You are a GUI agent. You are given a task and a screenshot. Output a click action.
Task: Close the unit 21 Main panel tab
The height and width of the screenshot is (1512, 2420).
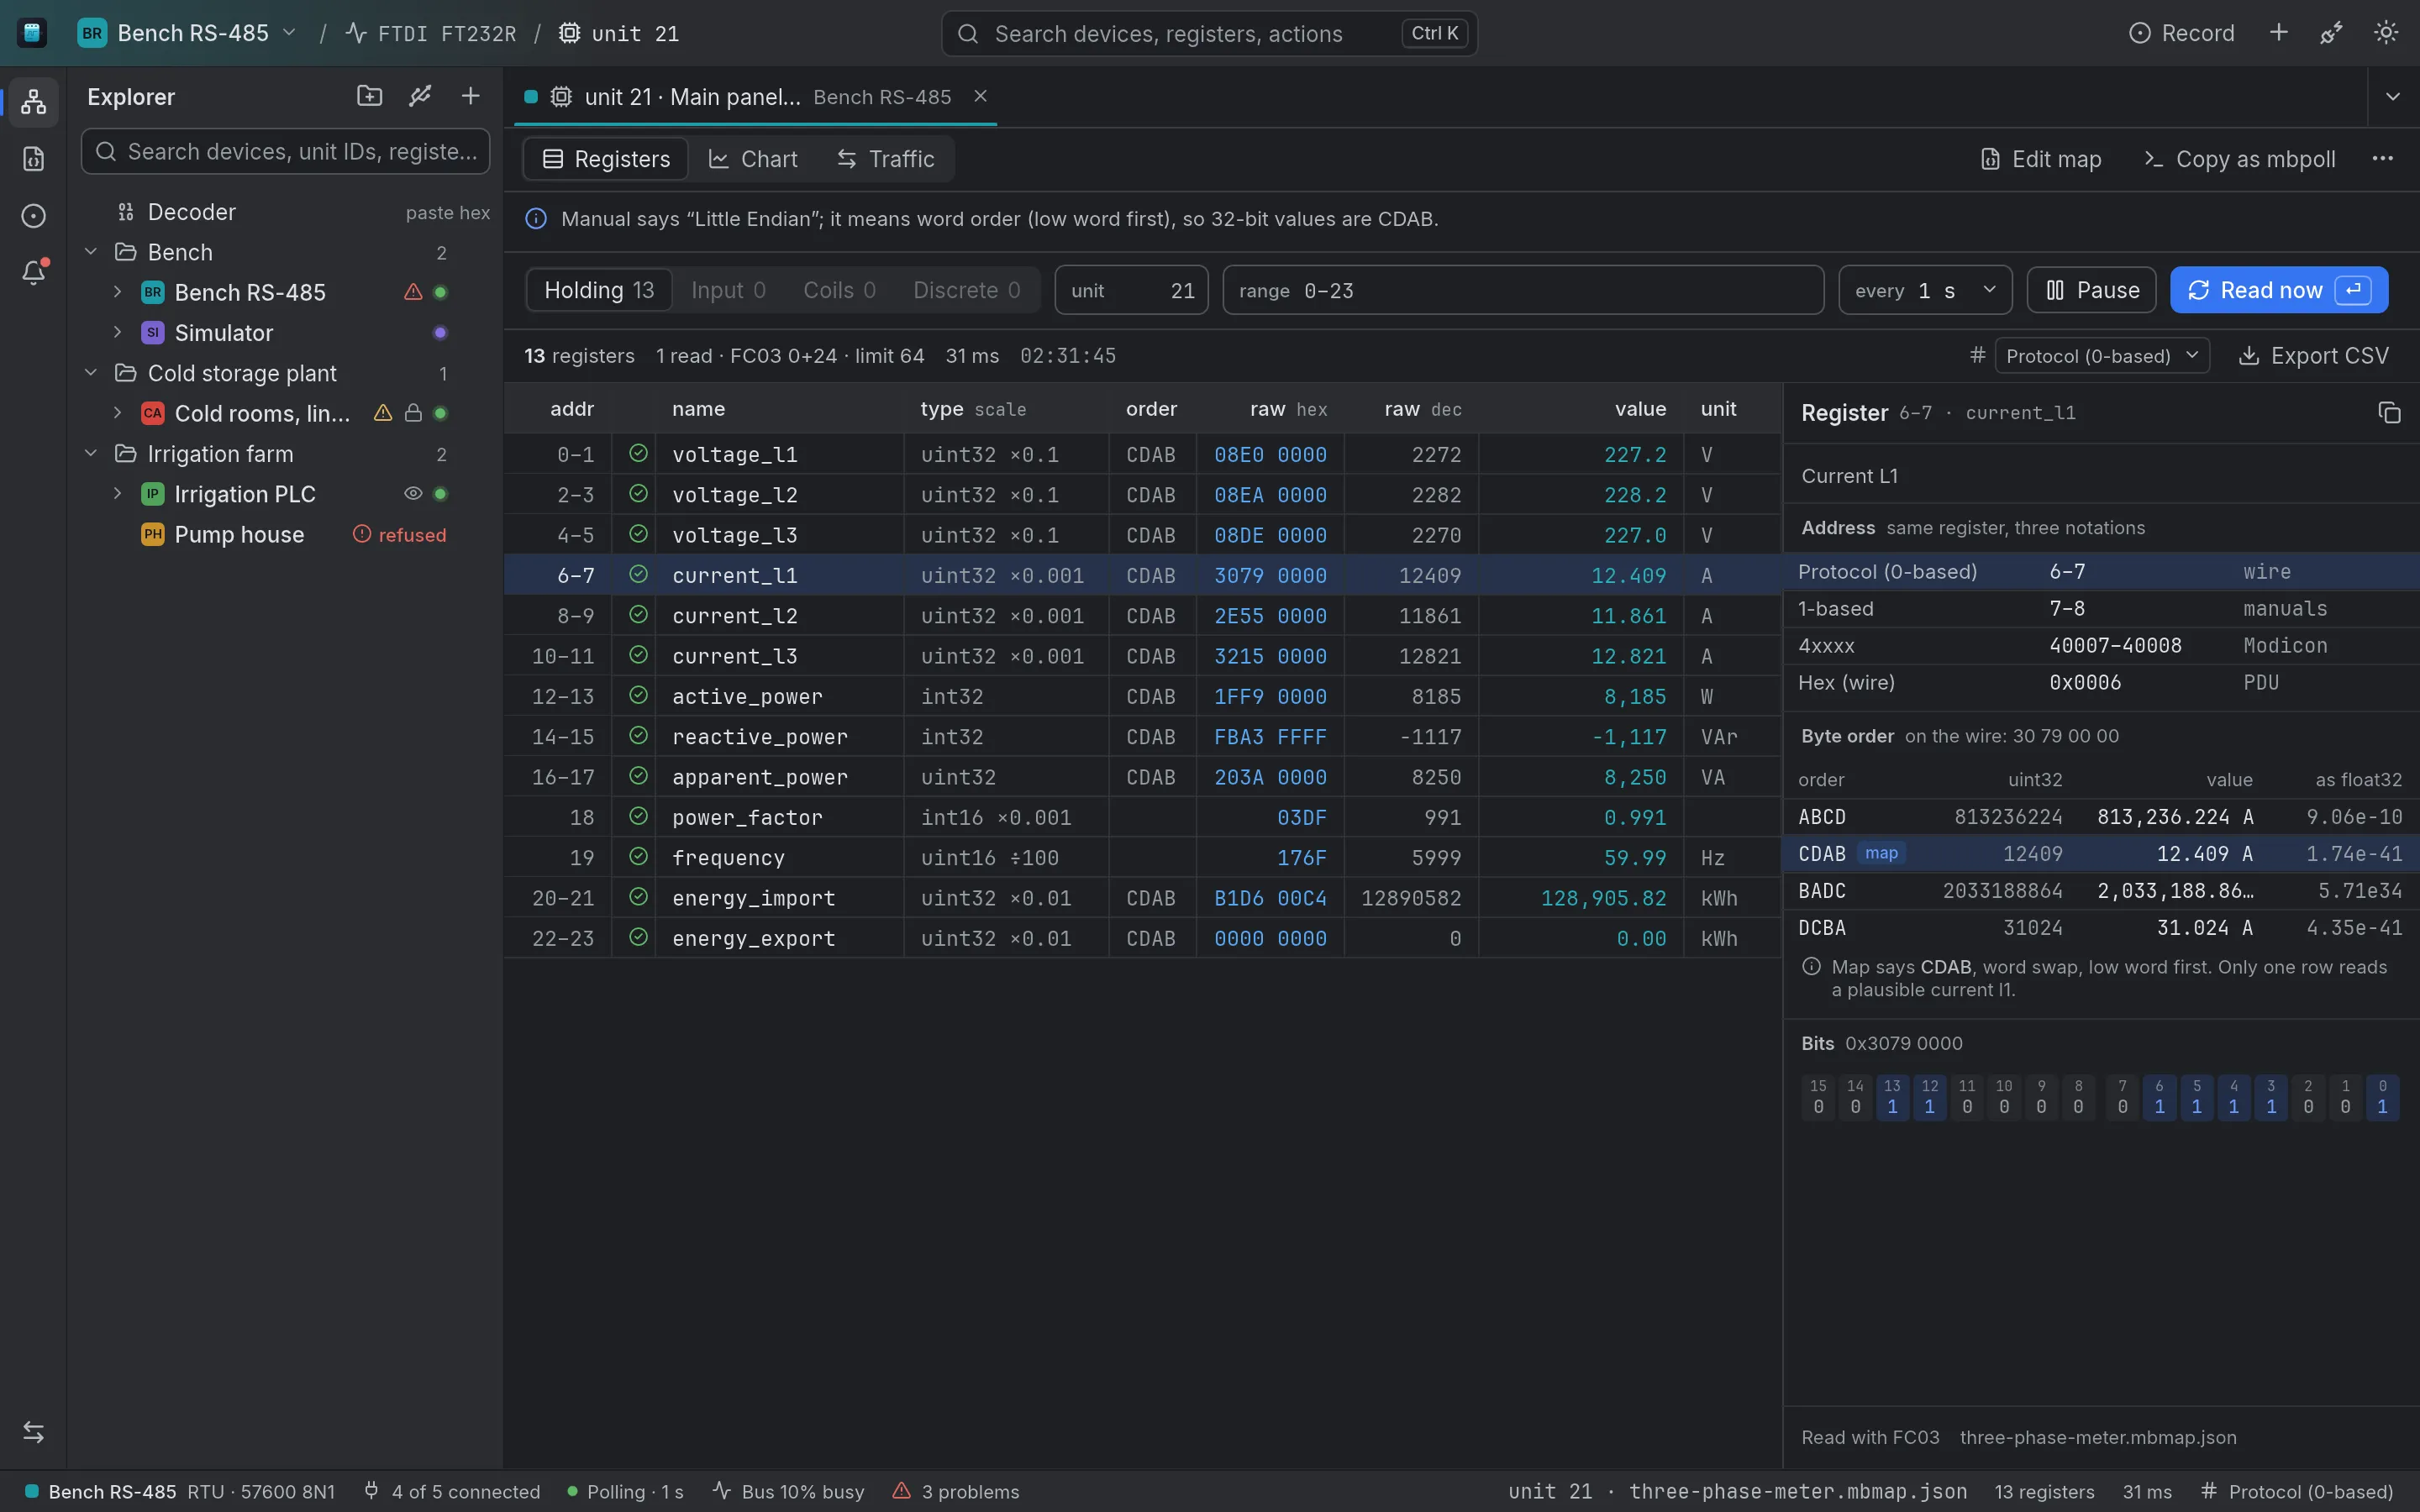click(x=981, y=96)
